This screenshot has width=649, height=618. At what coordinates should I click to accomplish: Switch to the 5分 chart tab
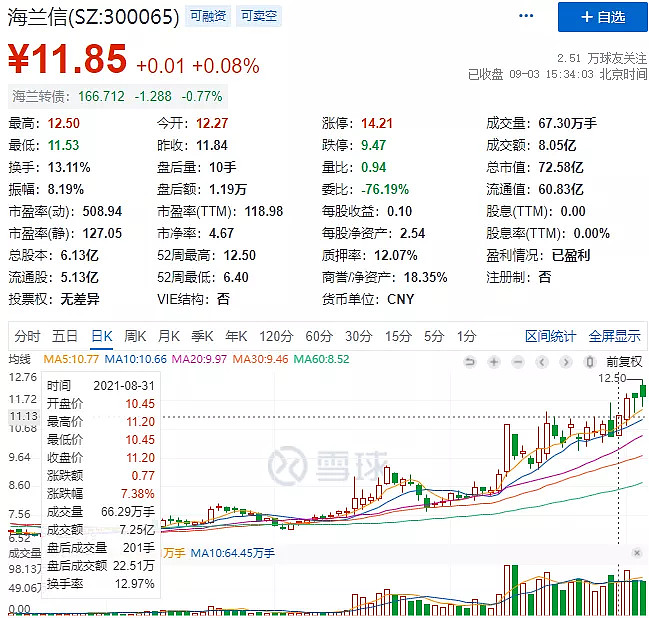[434, 336]
